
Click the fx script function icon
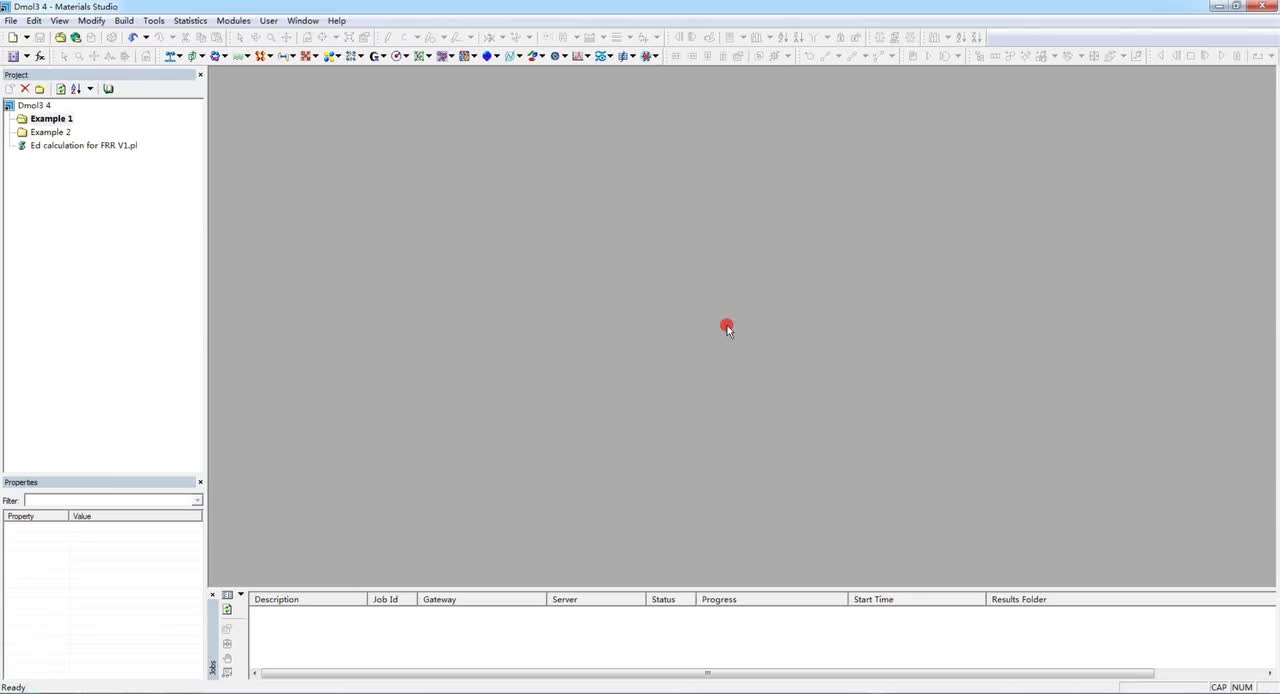[x=40, y=56]
